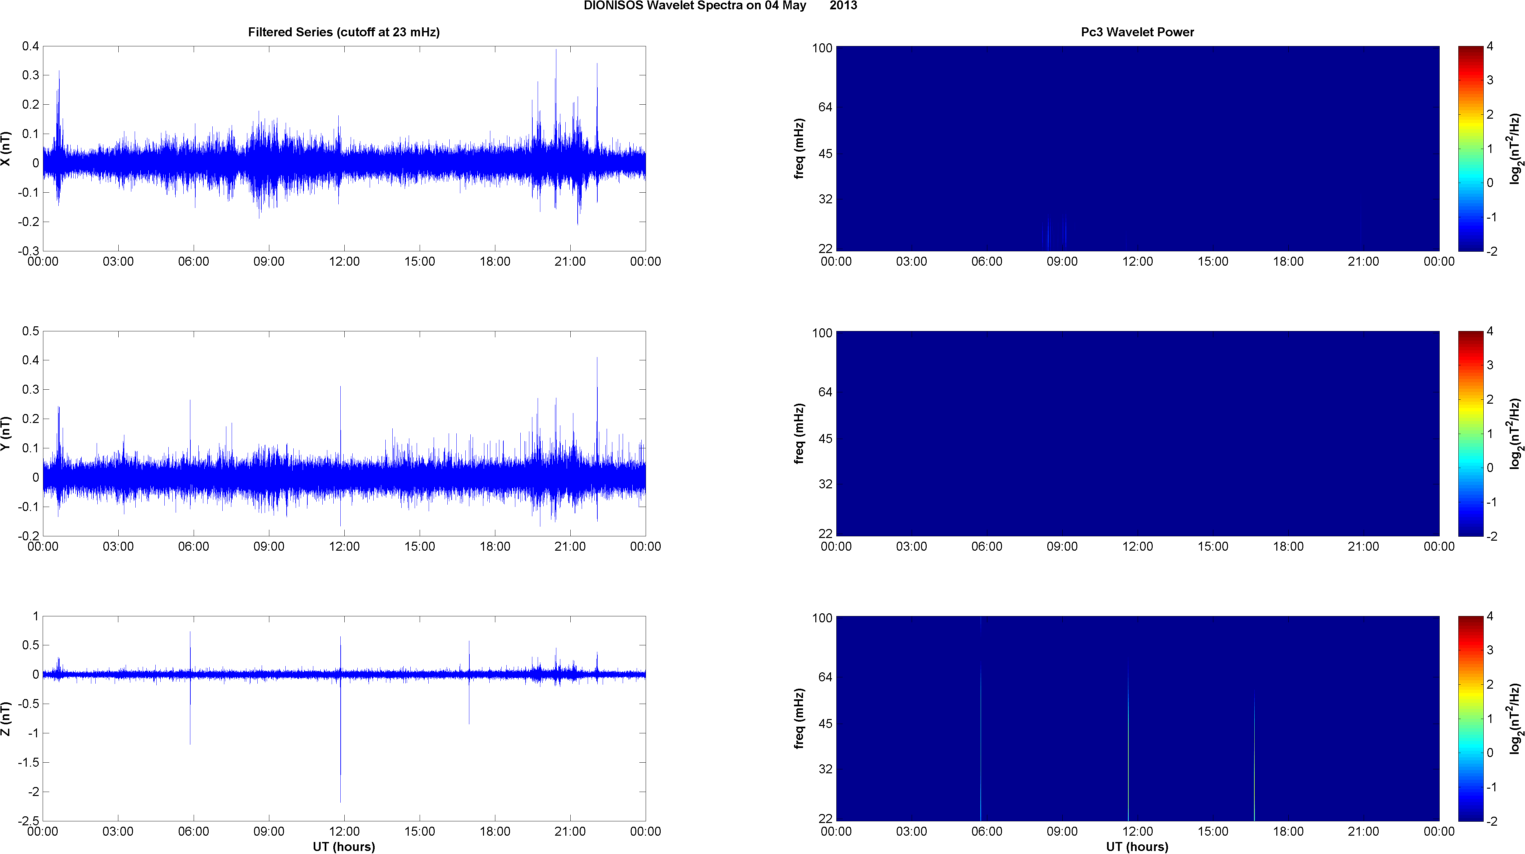
Task: Click the middle Pc3 wavelet power spectrogram
Action: 1137,433
